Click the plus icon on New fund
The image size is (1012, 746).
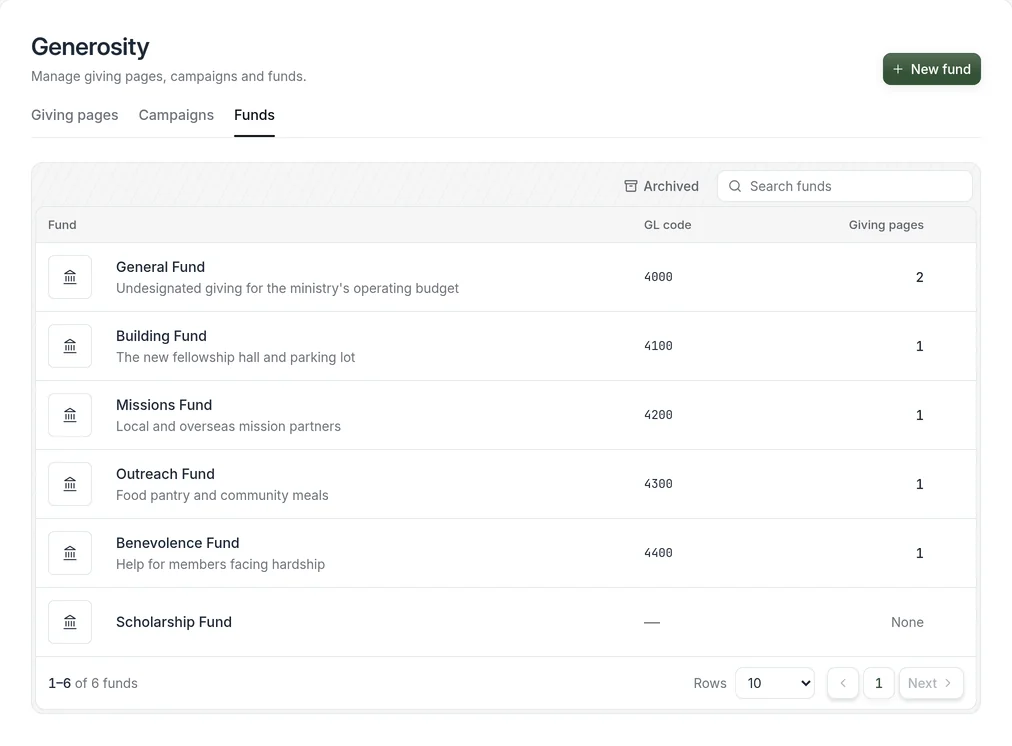pos(898,69)
